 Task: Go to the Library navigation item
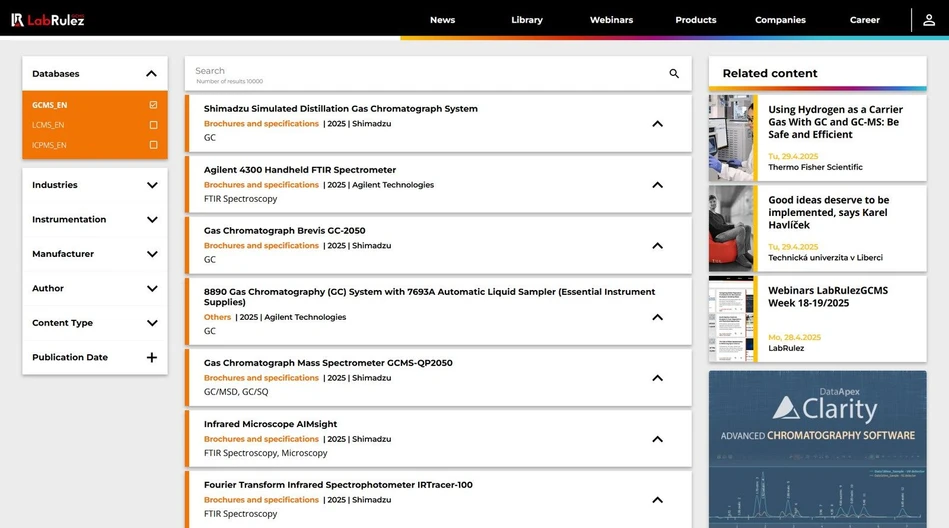(x=526, y=20)
